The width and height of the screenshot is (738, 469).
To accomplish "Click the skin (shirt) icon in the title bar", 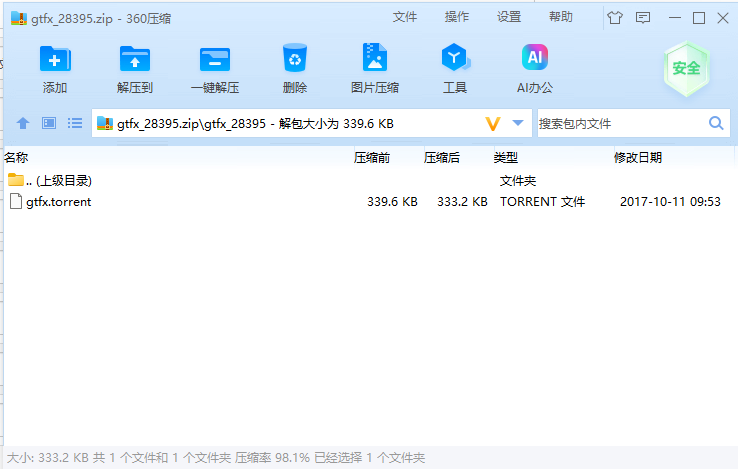I will click(615, 18).
